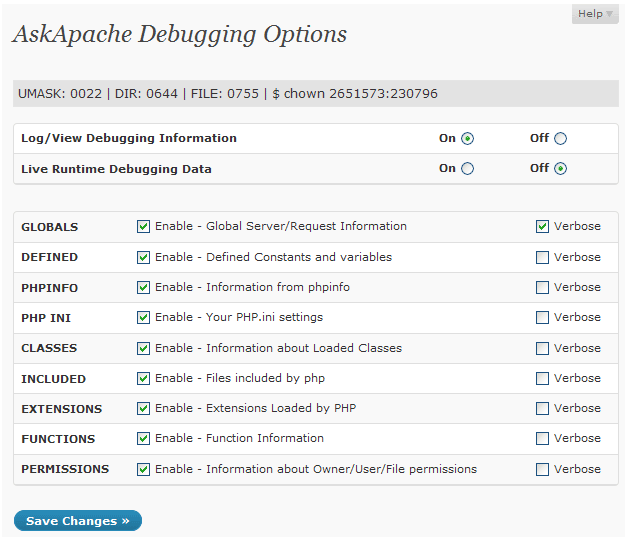Check Verbose for CLASSES
This screenshot has height=537, width=625.
[542, 348]
